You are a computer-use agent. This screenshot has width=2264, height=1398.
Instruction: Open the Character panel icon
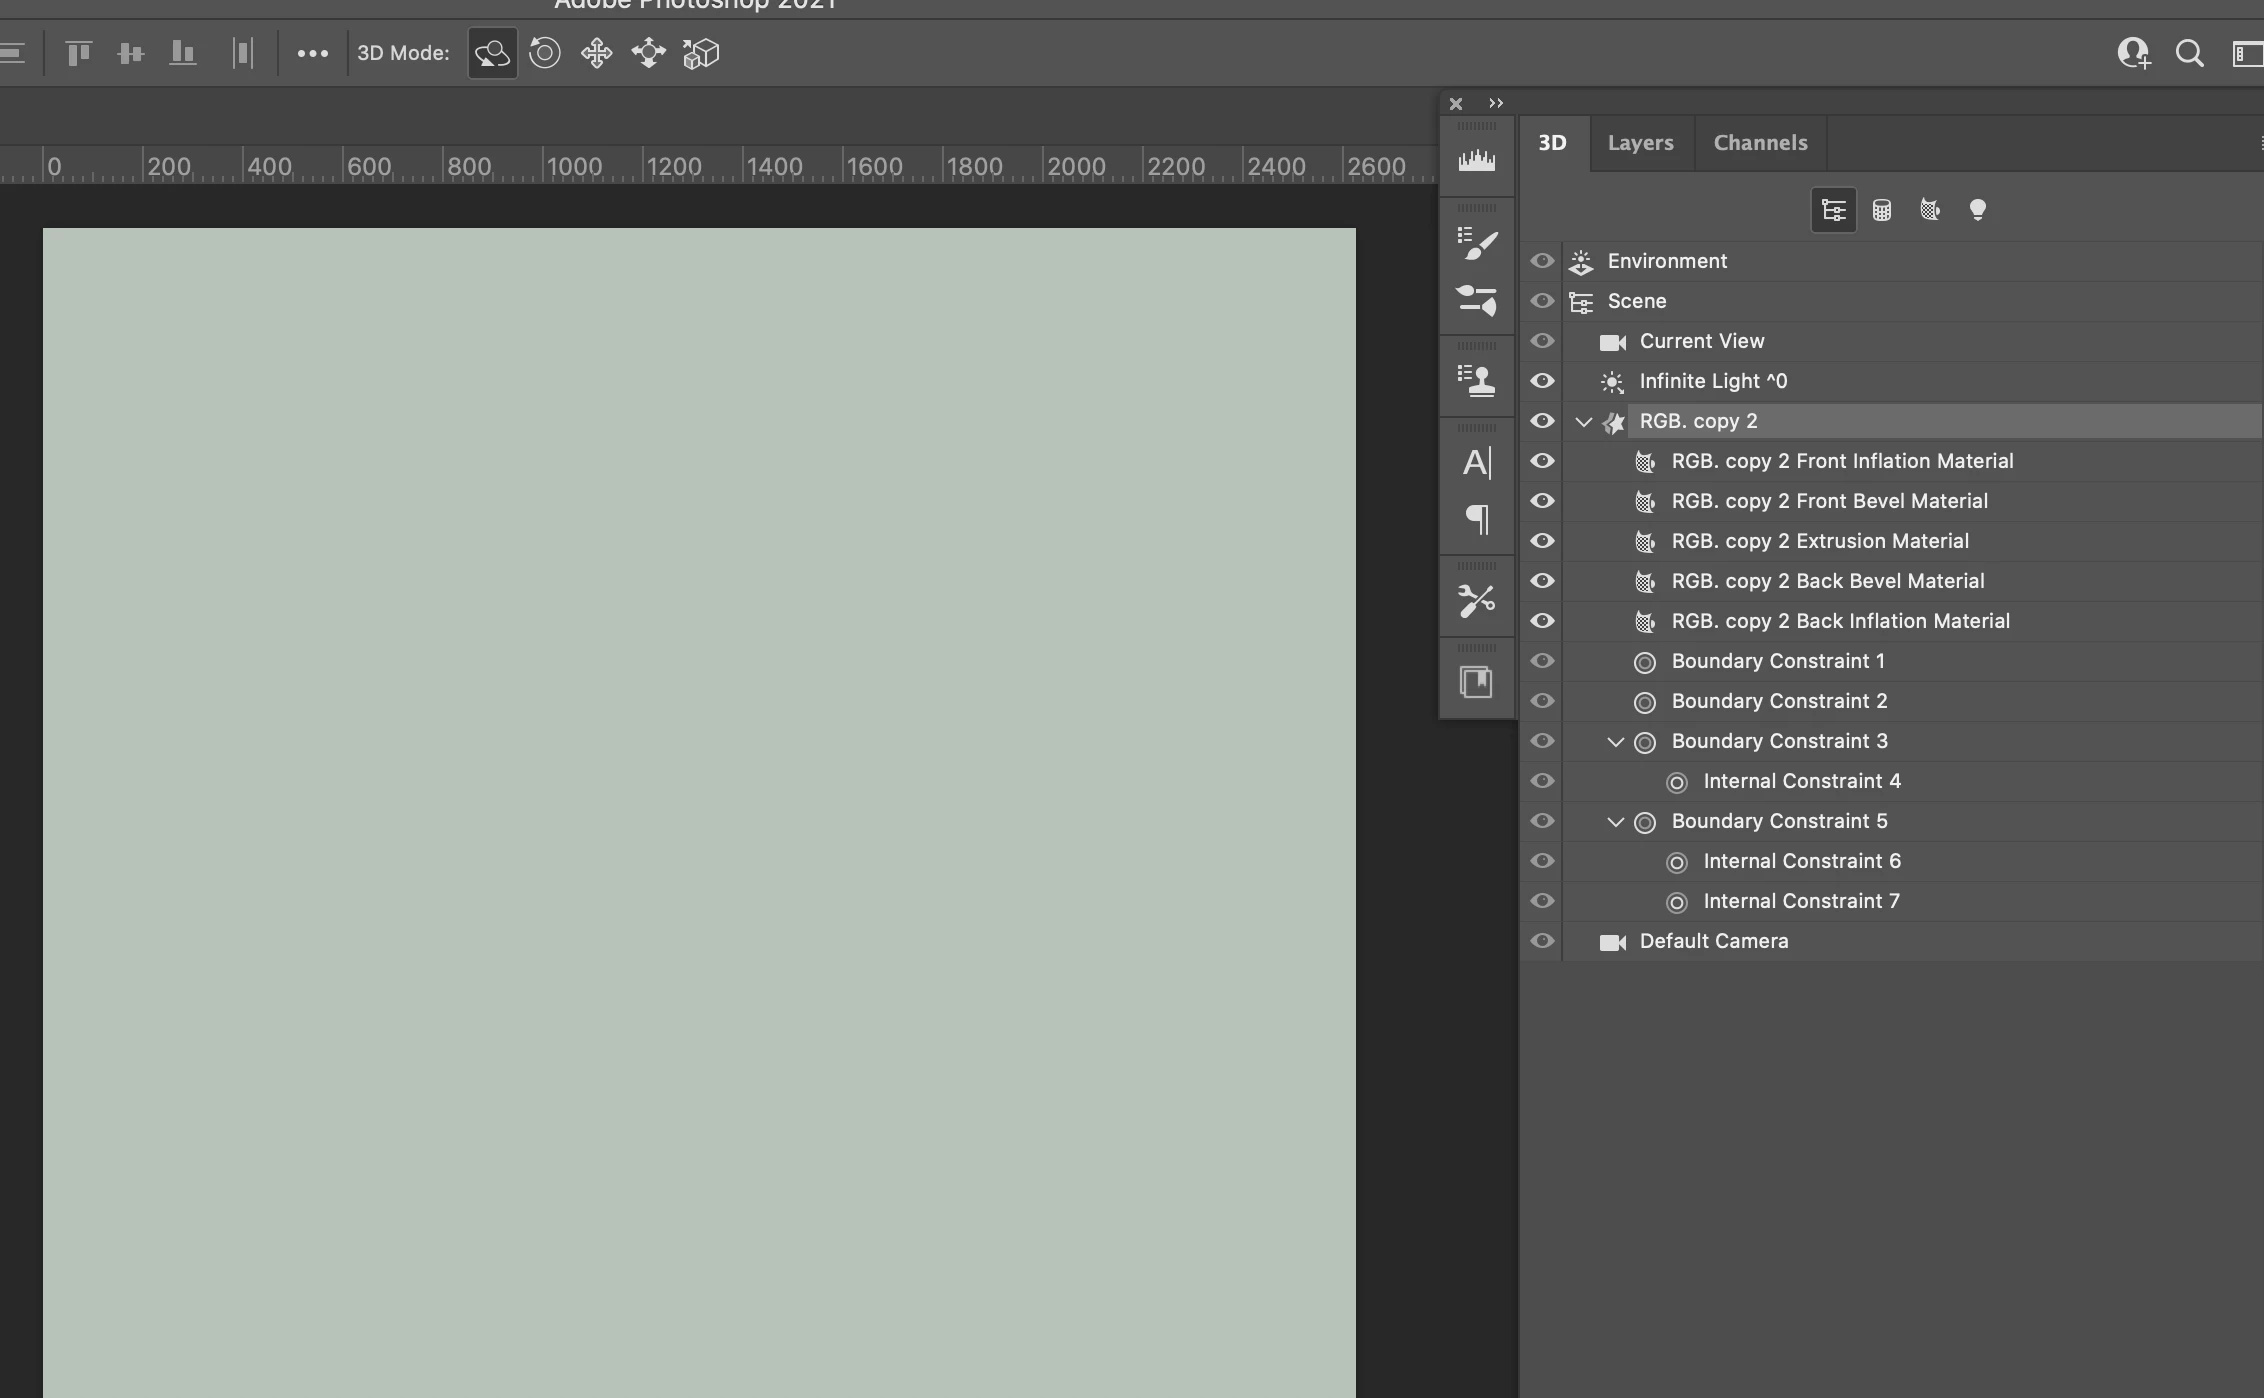coord(1476,462)
